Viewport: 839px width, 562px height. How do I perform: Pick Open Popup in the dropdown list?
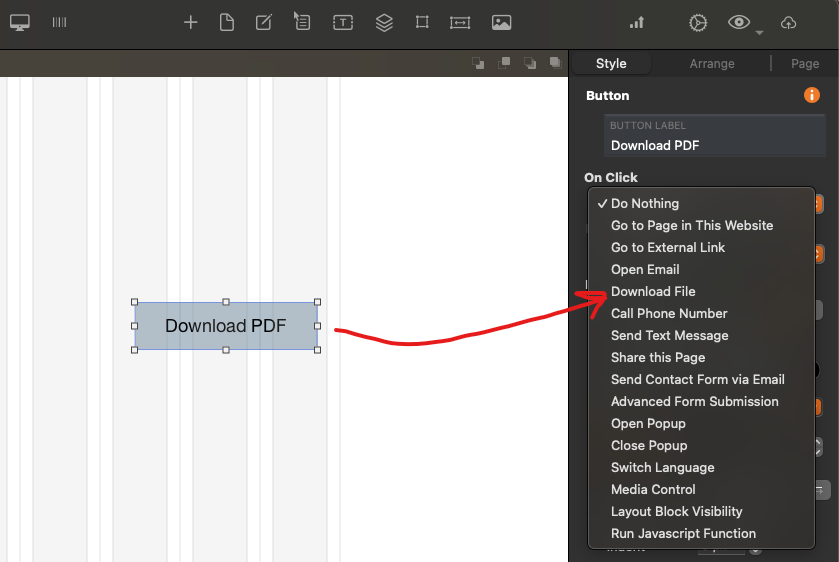point(648,423)
